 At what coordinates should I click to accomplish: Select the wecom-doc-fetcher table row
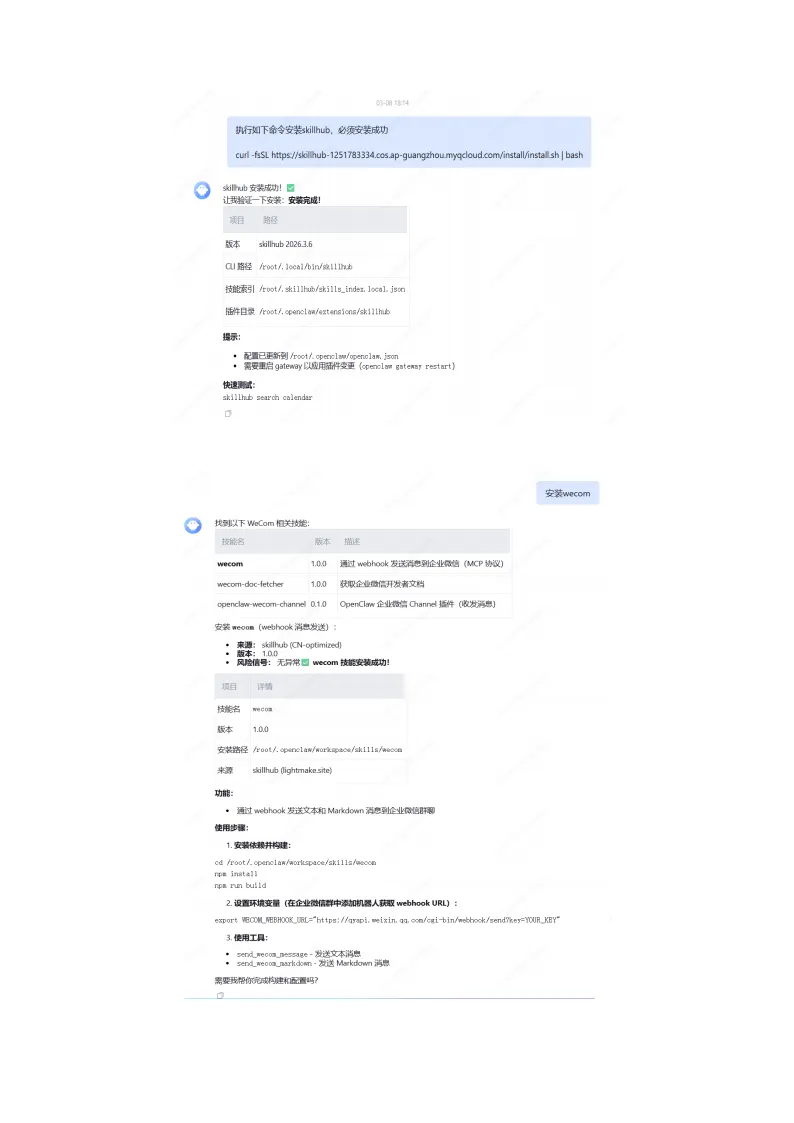click(x=363, y=584)
